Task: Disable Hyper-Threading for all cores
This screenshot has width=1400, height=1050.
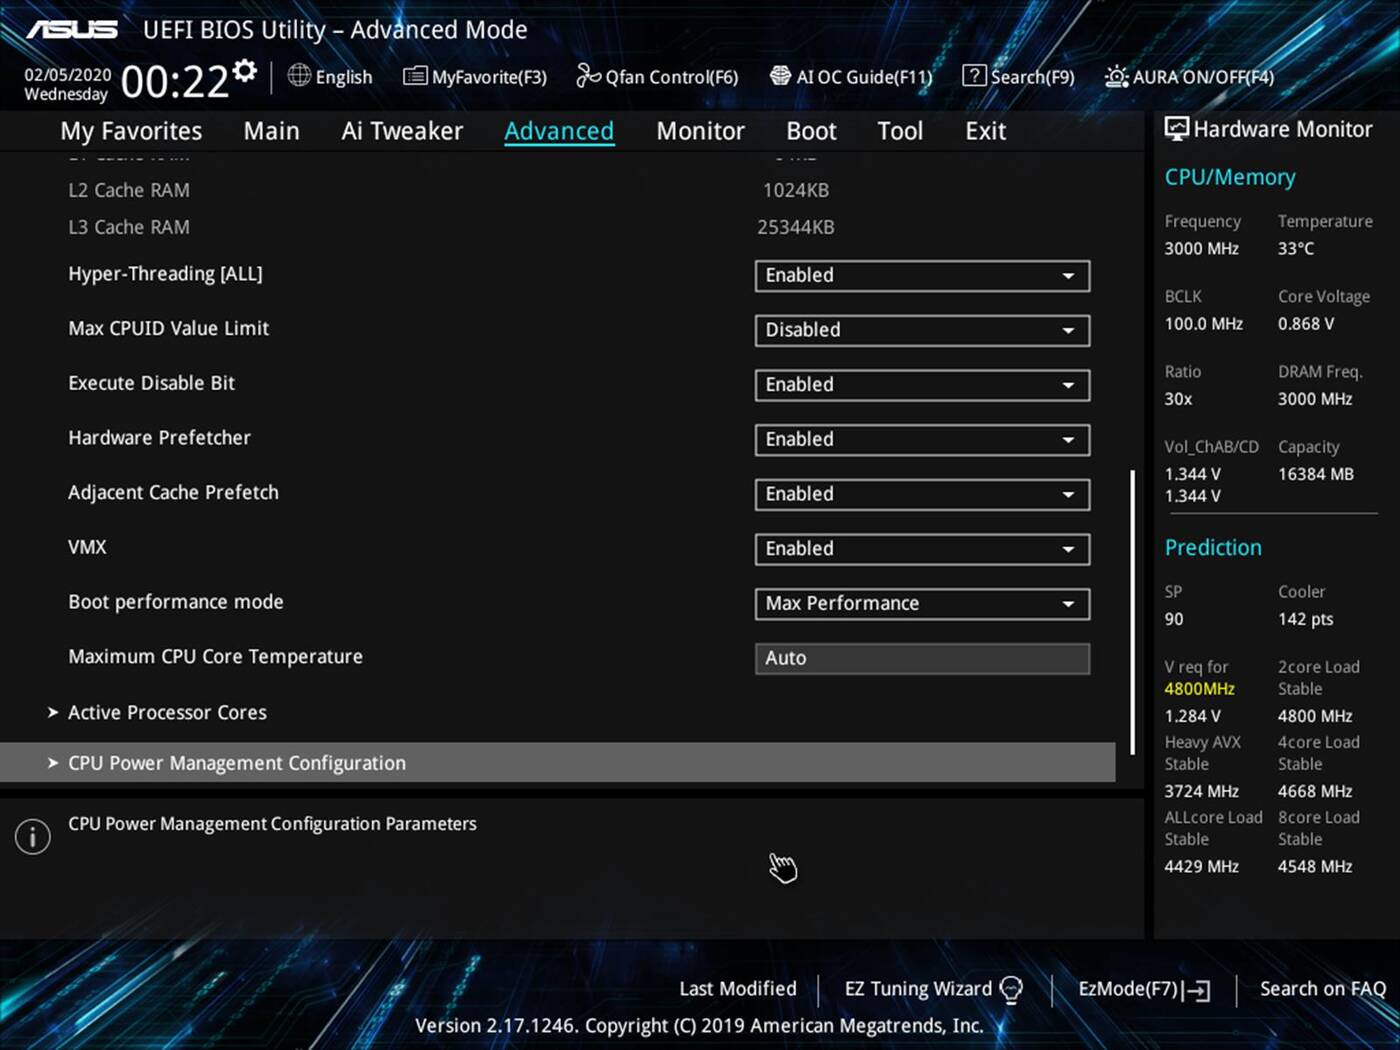Action: (x=920, y=276)
